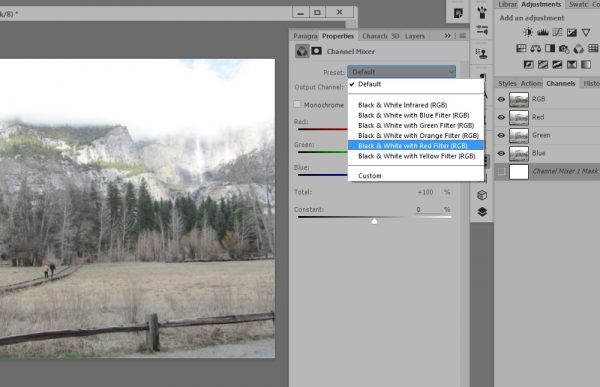Image resolution: width=600 pixels, height=387 pixels.
Task: Switch to the Actions panel tab
Action: coord(531,83)
